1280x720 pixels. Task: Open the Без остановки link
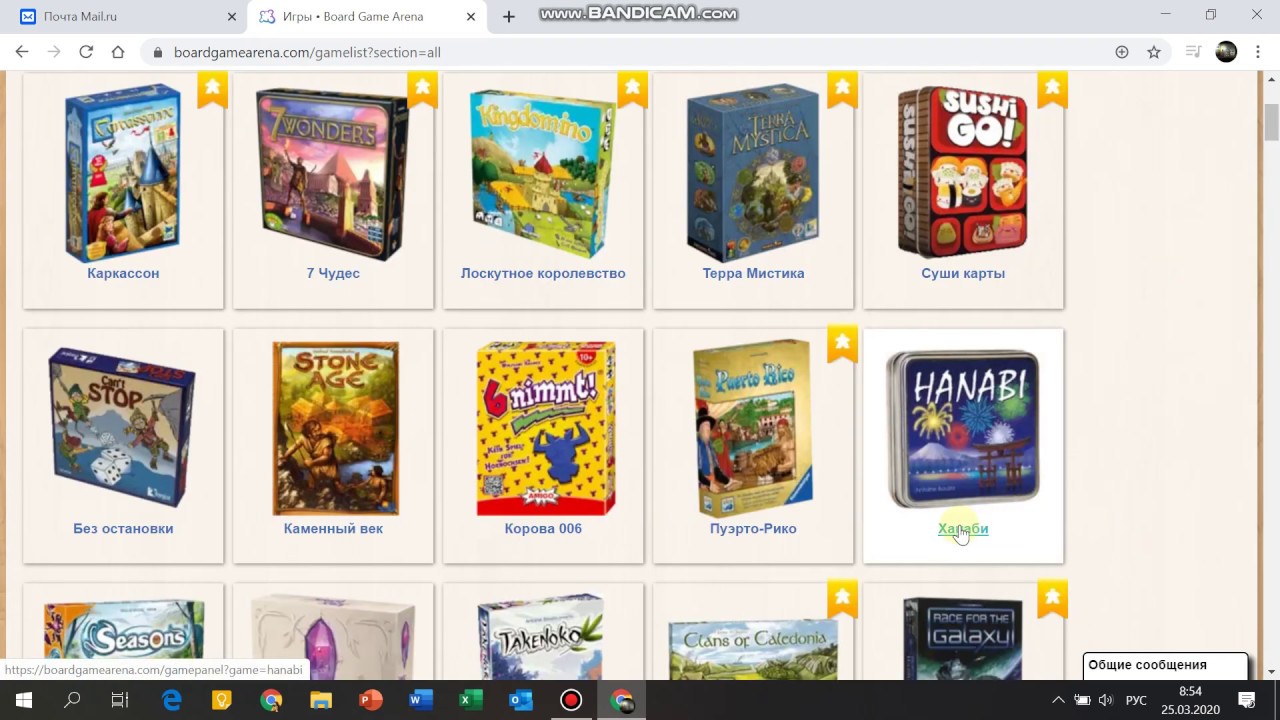(x=123, y=528)
